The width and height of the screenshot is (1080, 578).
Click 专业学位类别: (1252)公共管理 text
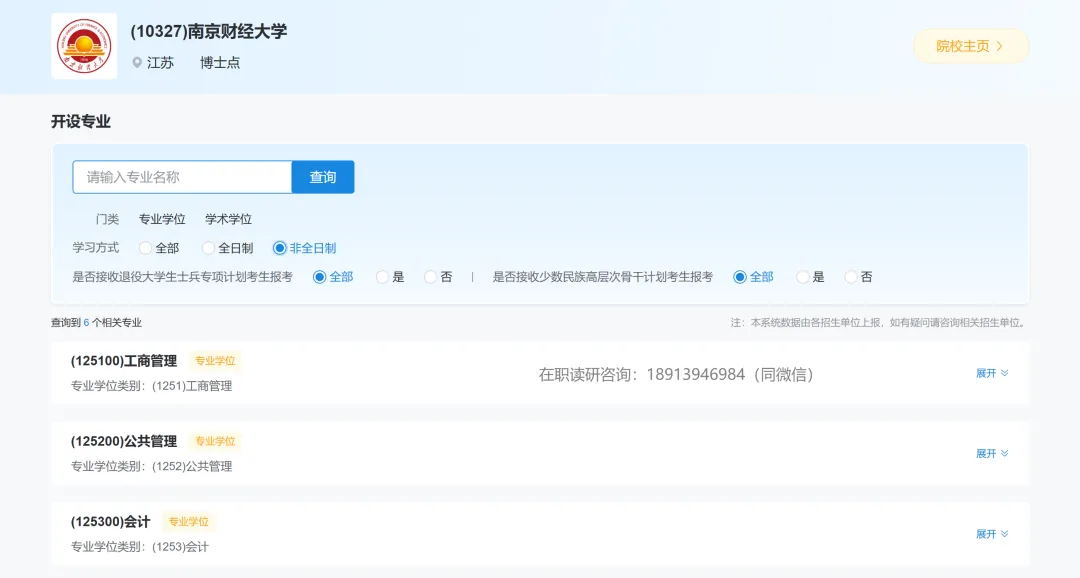click(x=152, y=467)
